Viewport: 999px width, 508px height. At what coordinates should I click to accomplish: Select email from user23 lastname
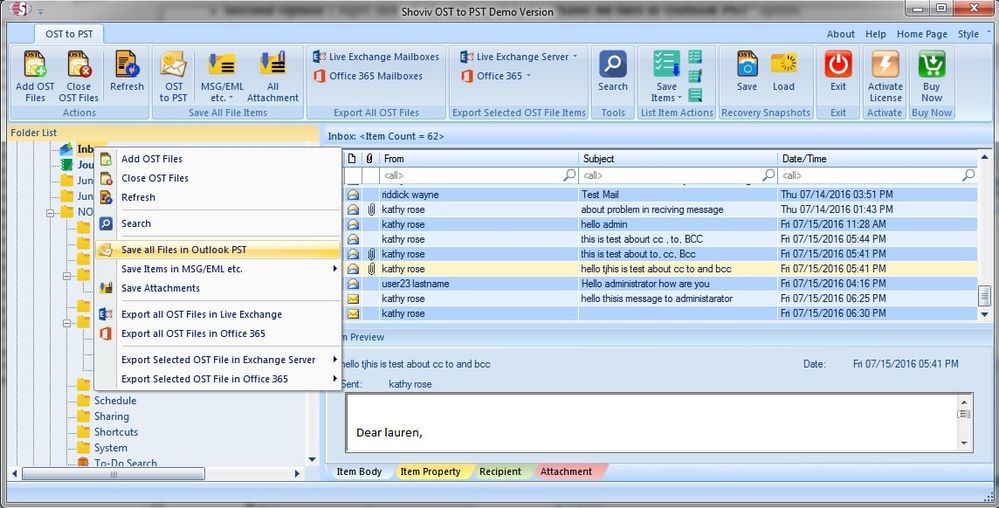[x=661, y=284]
